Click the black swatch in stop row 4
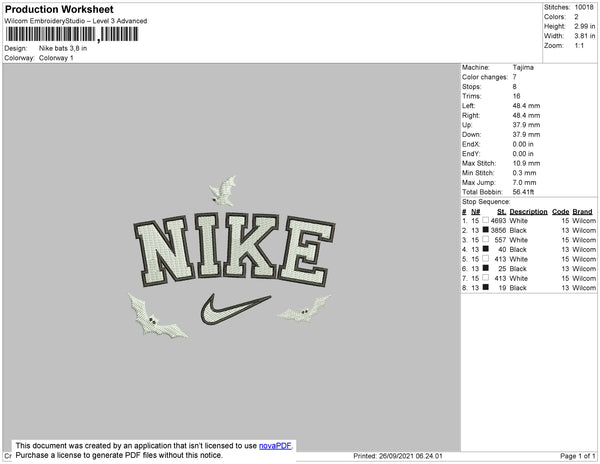Image resolution: width=600 pixels, height=464 pixels. [486, 249]
